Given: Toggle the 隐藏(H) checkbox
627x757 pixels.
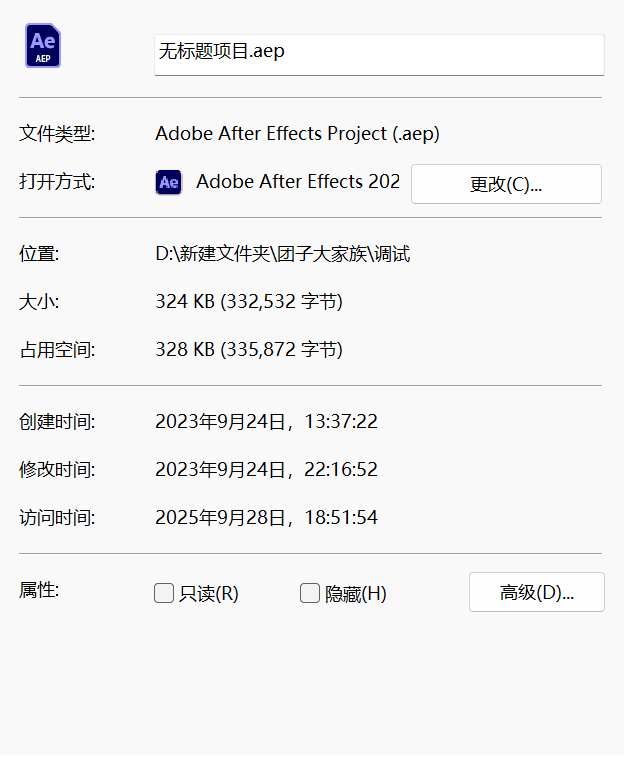Looking at the screenshot, I should click(310, 594).
